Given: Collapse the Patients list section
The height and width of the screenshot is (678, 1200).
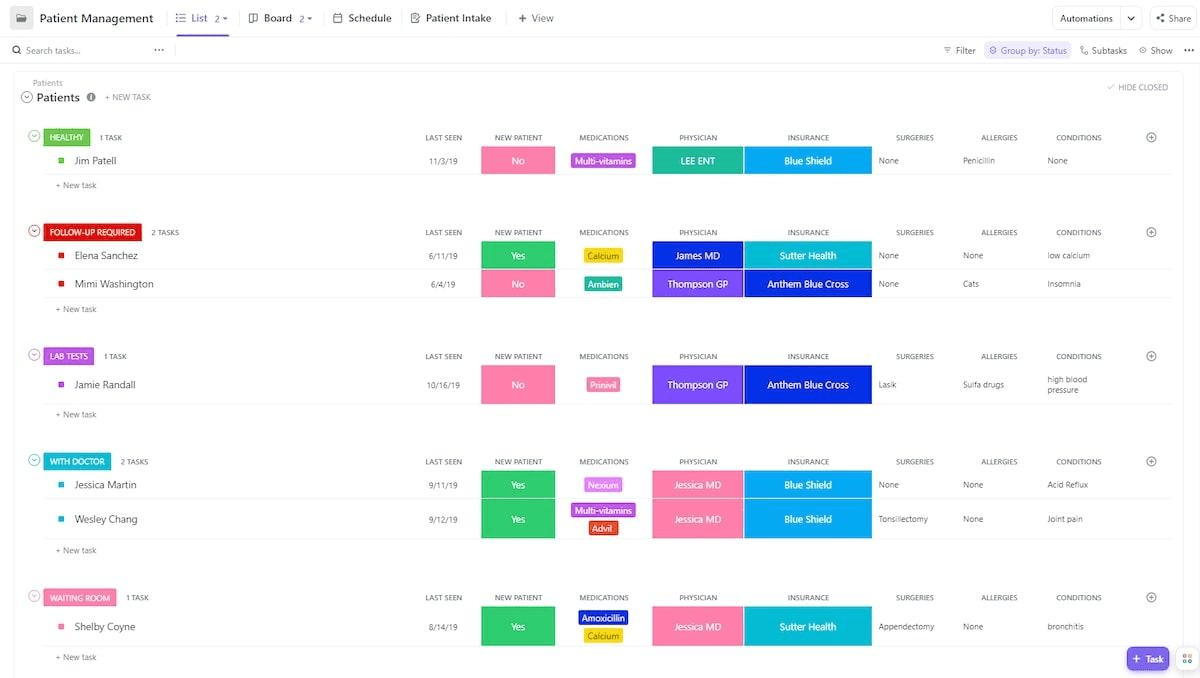Looking at the screenshot, I should 27,97.
